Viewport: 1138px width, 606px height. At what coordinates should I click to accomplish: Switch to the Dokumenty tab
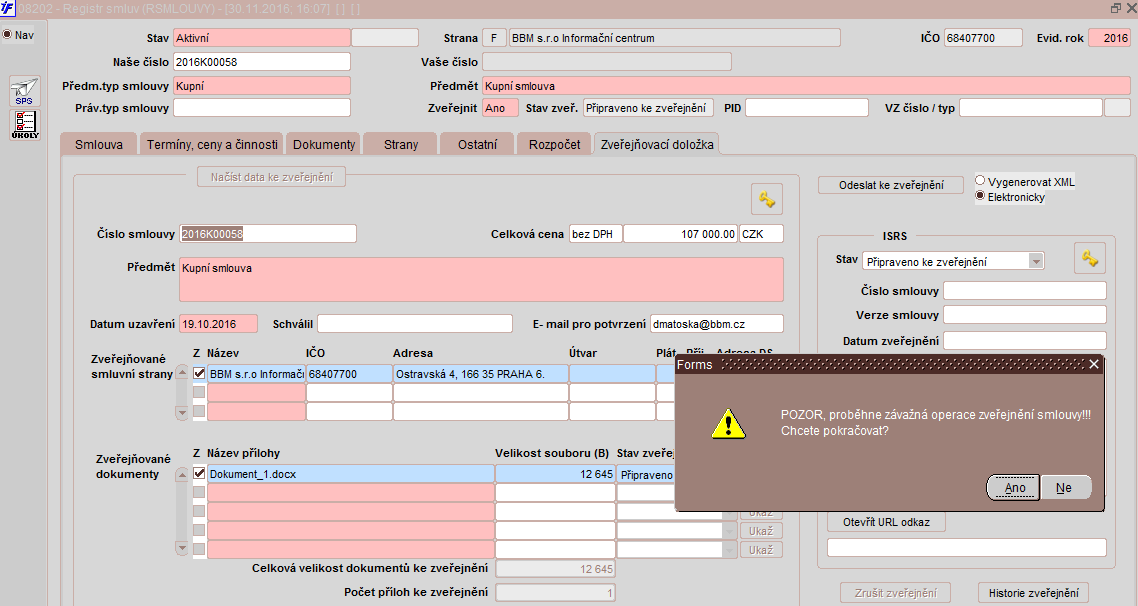[324, 144]
